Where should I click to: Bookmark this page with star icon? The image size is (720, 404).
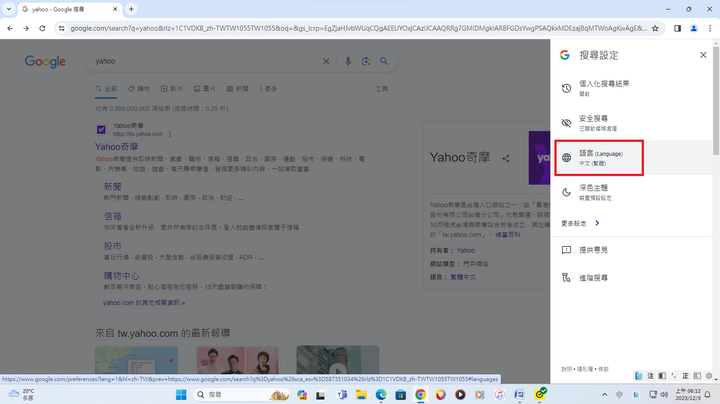point(655,28)
